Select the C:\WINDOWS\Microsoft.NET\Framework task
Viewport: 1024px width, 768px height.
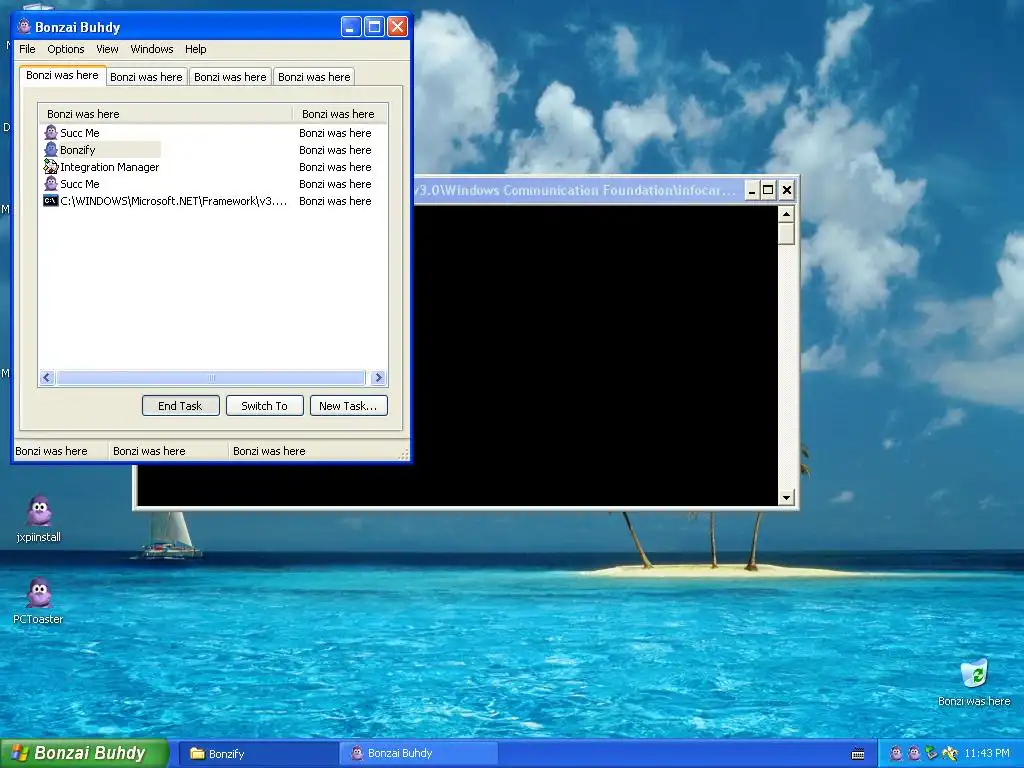[x=174, y=200]
